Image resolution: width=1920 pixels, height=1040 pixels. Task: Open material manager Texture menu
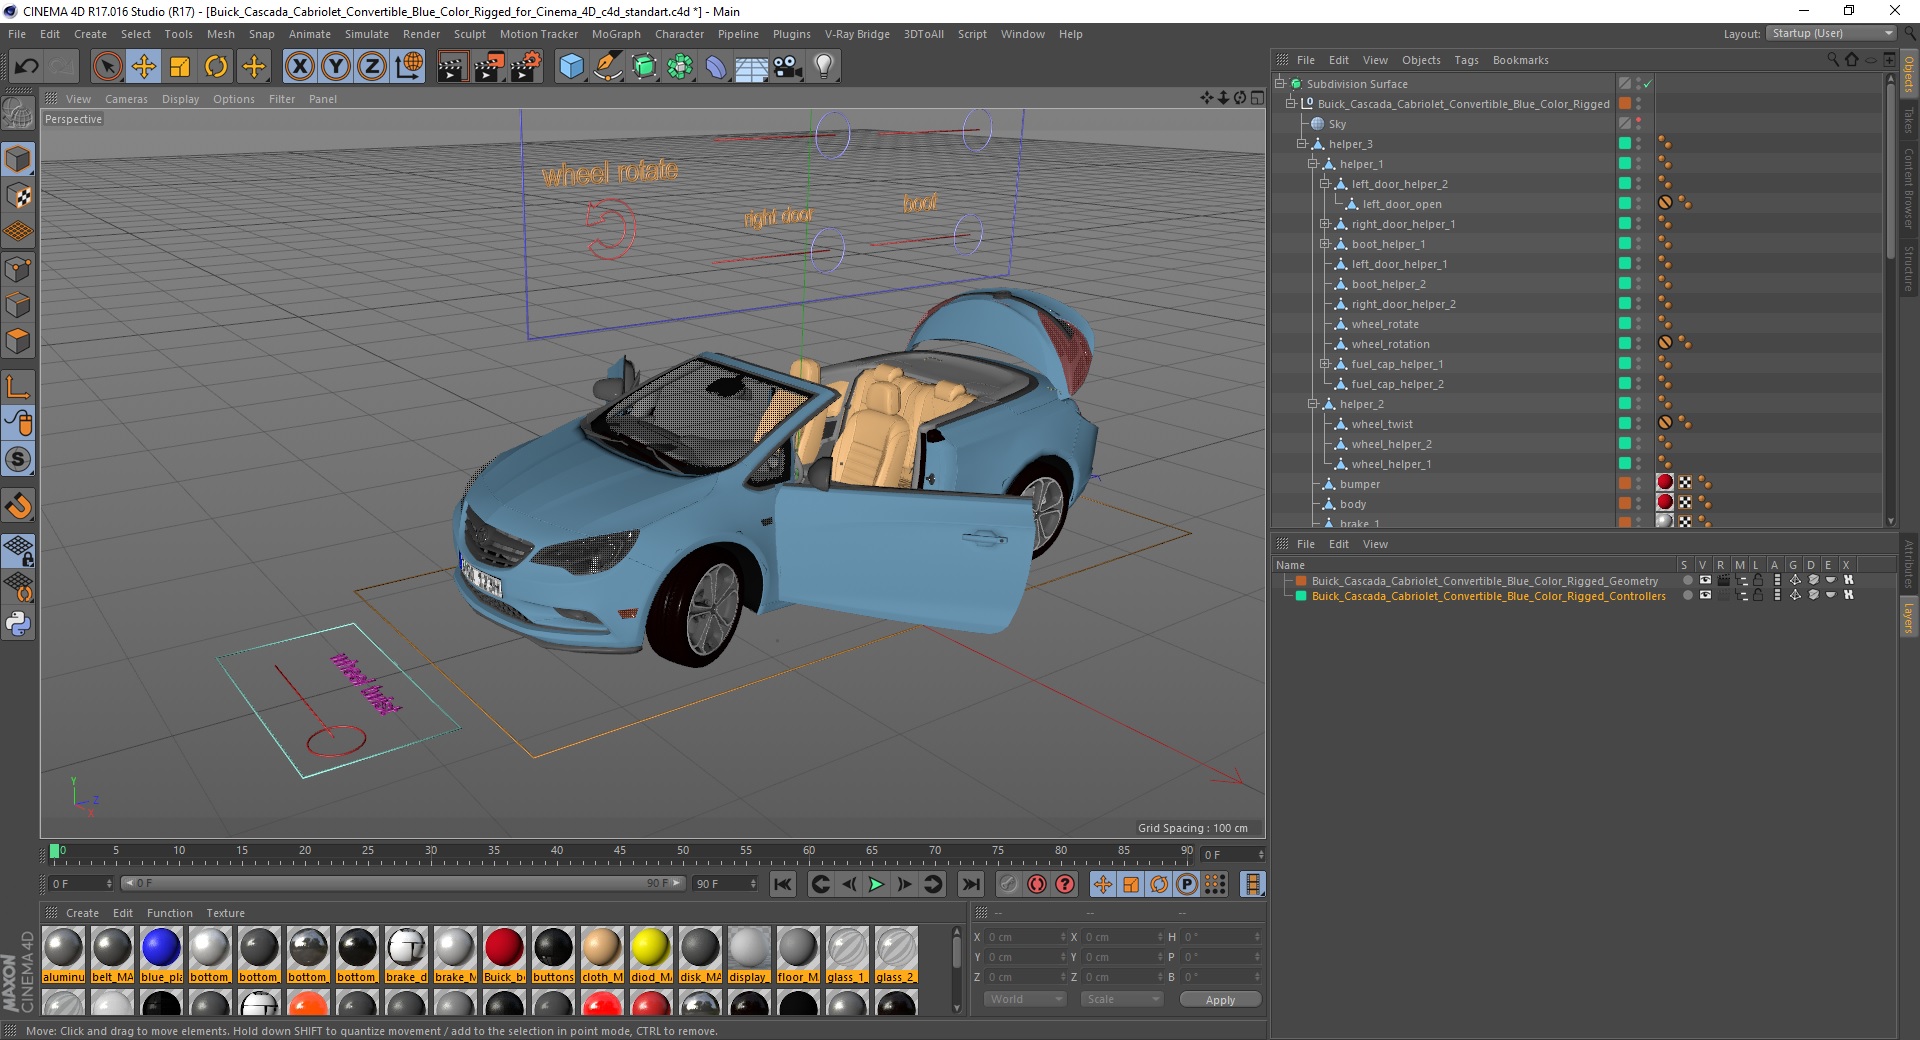pos(225,913)
